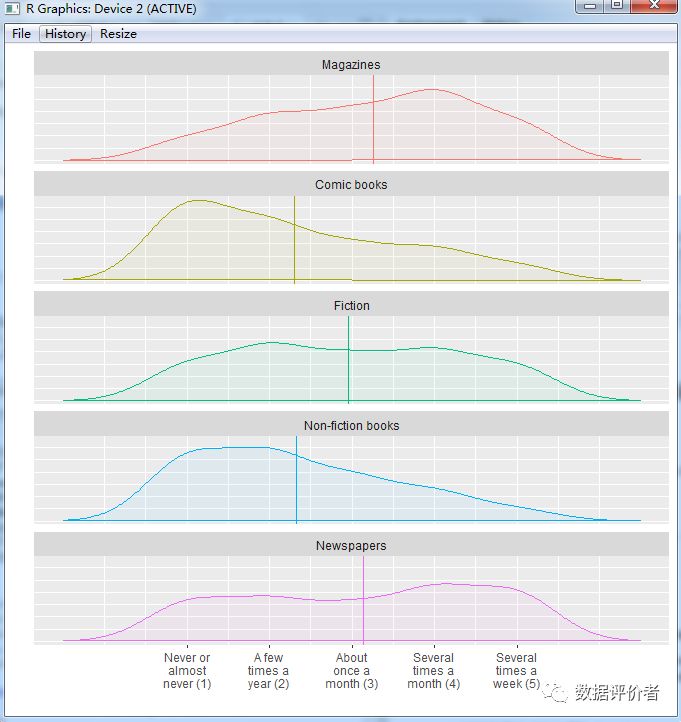Select the Non-fiction books panel header
This screenshot has height=722, width=681.
[351, 425]
